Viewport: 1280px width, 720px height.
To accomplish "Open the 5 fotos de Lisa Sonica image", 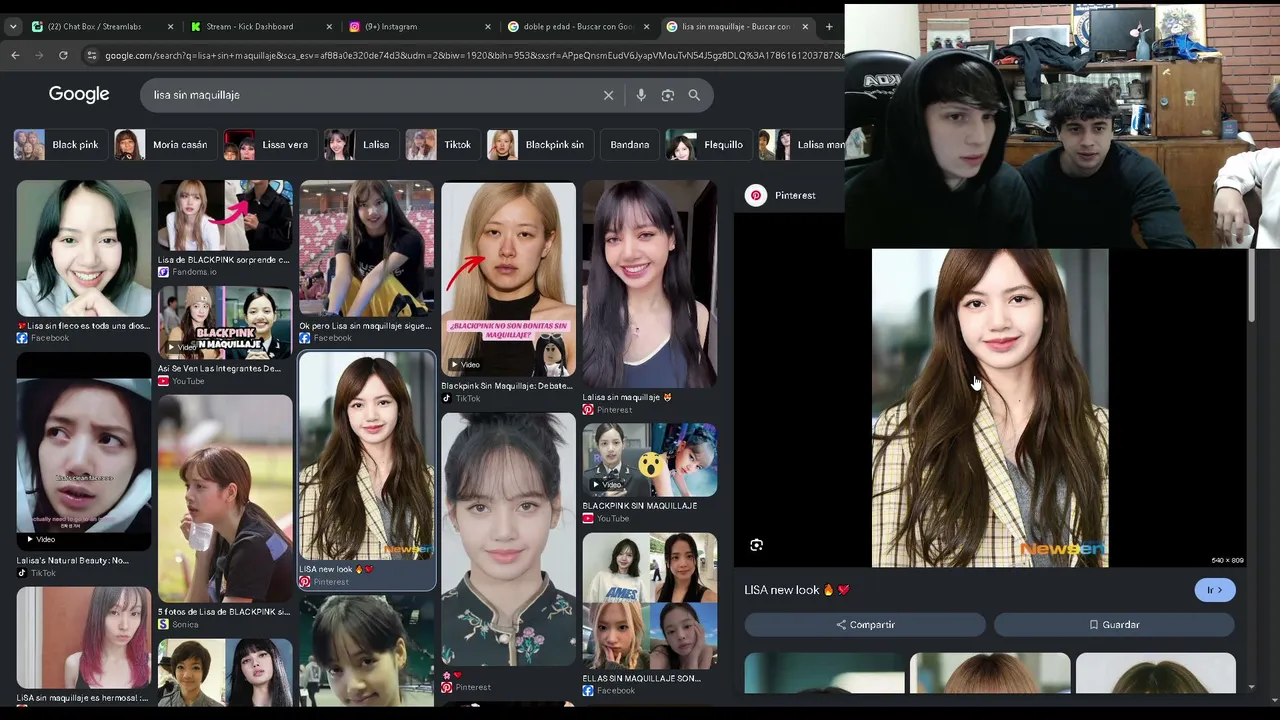I will (x=225, y=499).
